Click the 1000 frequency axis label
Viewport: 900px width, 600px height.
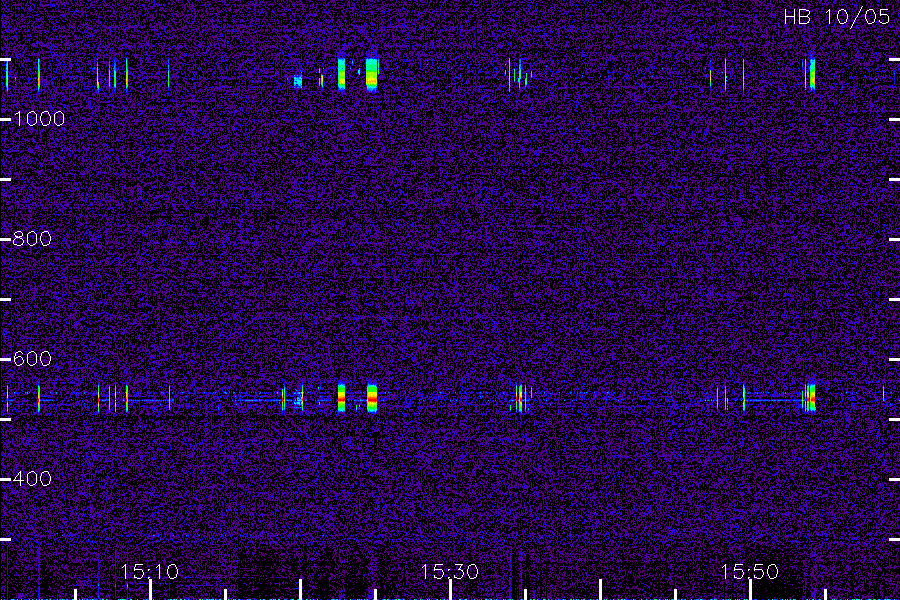(39, 119)
